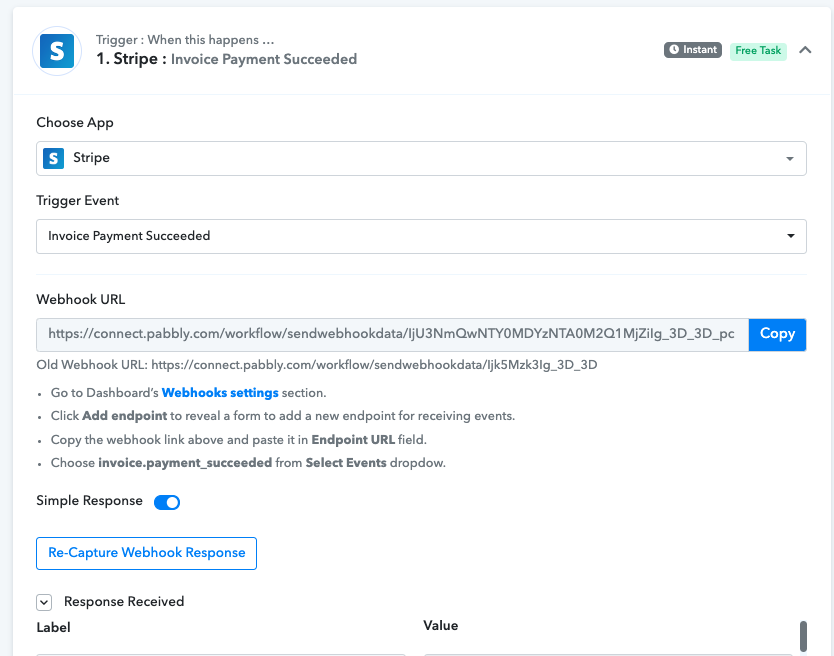Open the Trigger Event dropdown
Image resolution: width=834 pixels, height=656 pixels.
pyautogui.click(x=421, y=236)
